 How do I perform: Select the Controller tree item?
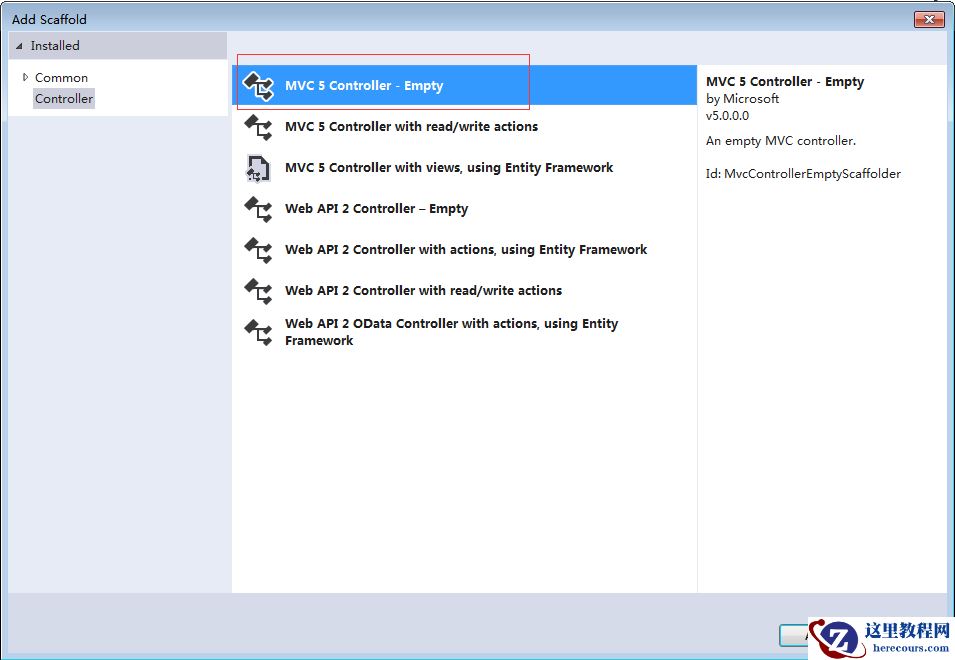point(64,99)
